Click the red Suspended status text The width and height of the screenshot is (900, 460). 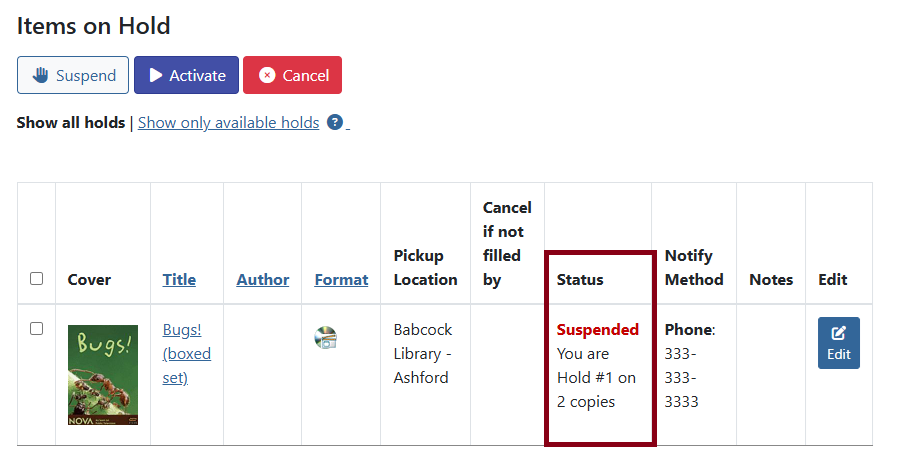[x=597, y=330]
